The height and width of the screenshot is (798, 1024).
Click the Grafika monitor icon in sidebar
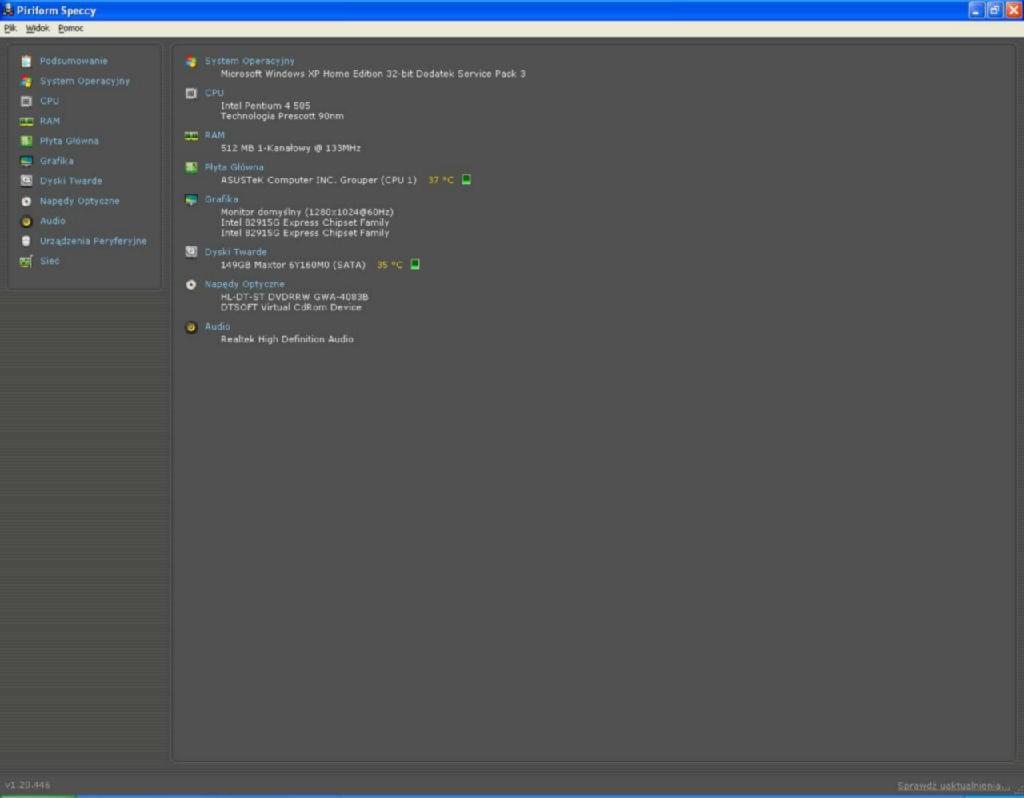[x=26, y=161]
